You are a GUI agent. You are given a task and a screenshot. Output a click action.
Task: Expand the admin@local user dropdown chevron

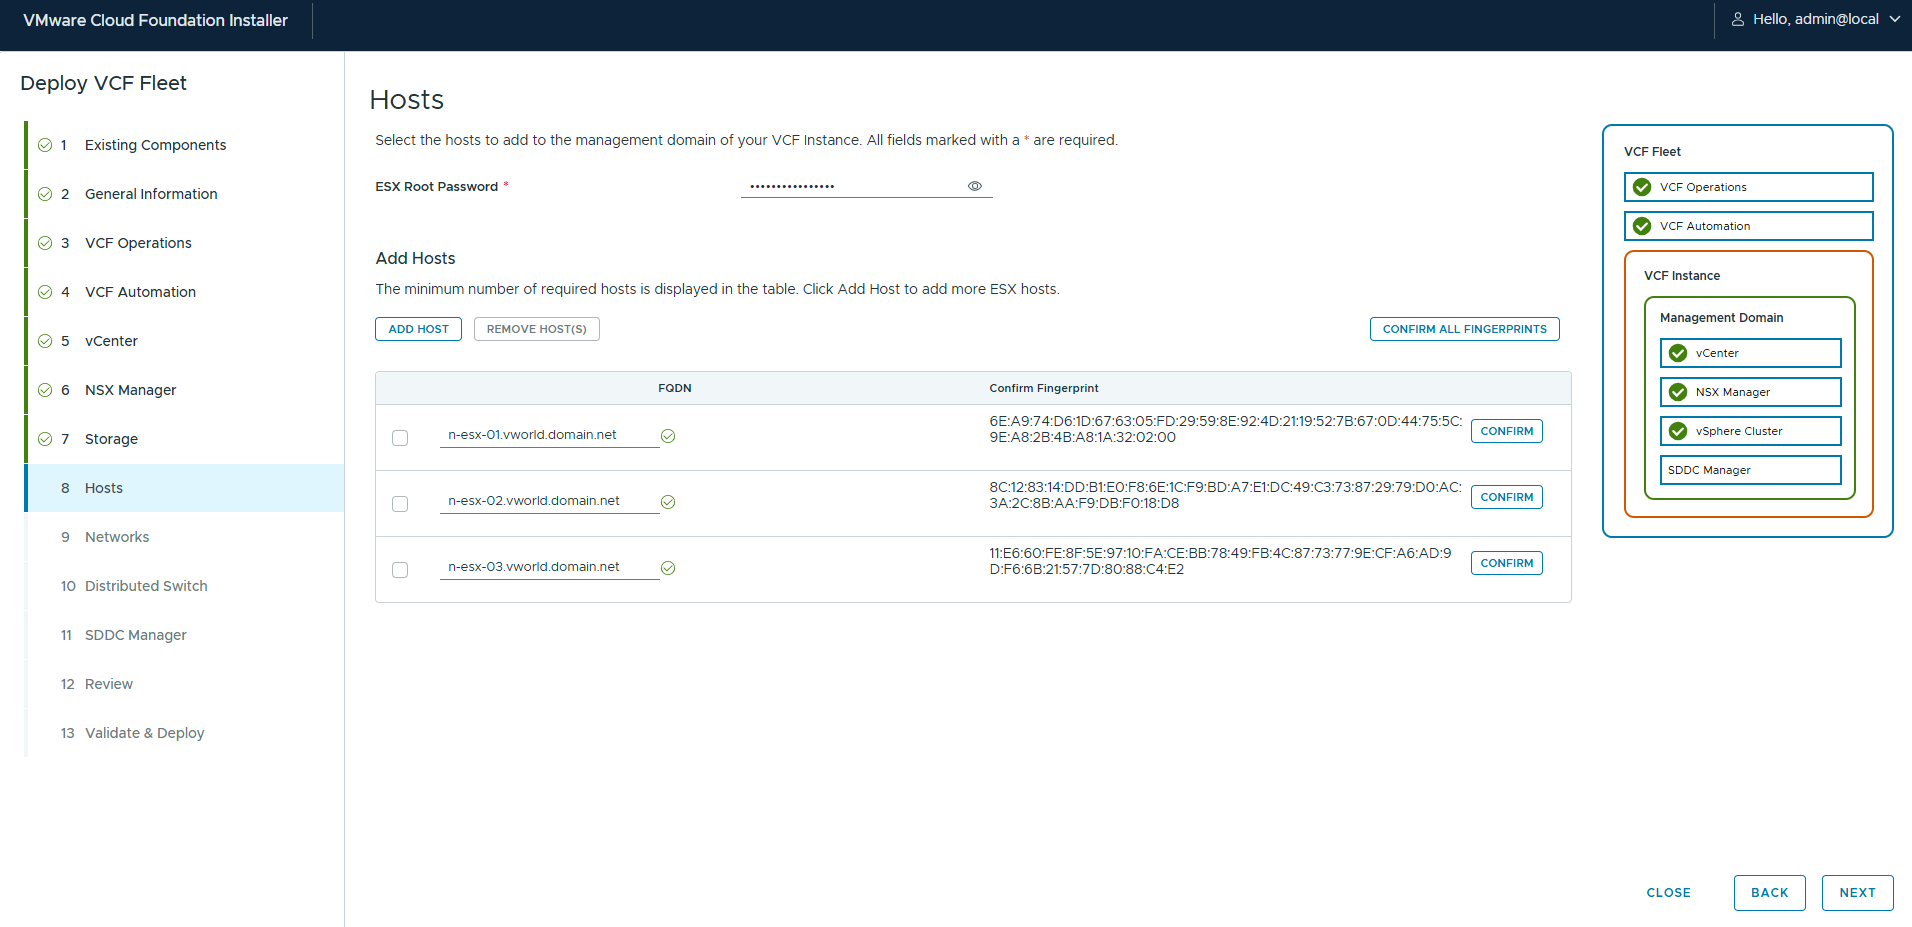pos(1894,19)
